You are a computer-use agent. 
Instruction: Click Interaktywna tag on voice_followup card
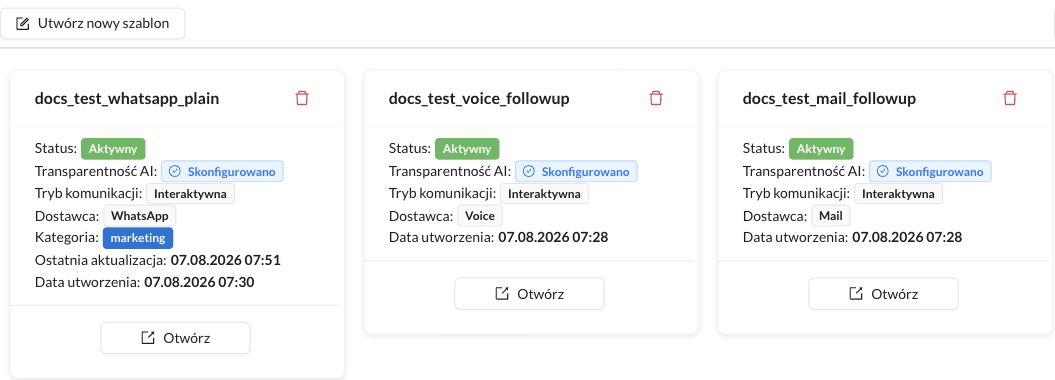tap(544, 194)
